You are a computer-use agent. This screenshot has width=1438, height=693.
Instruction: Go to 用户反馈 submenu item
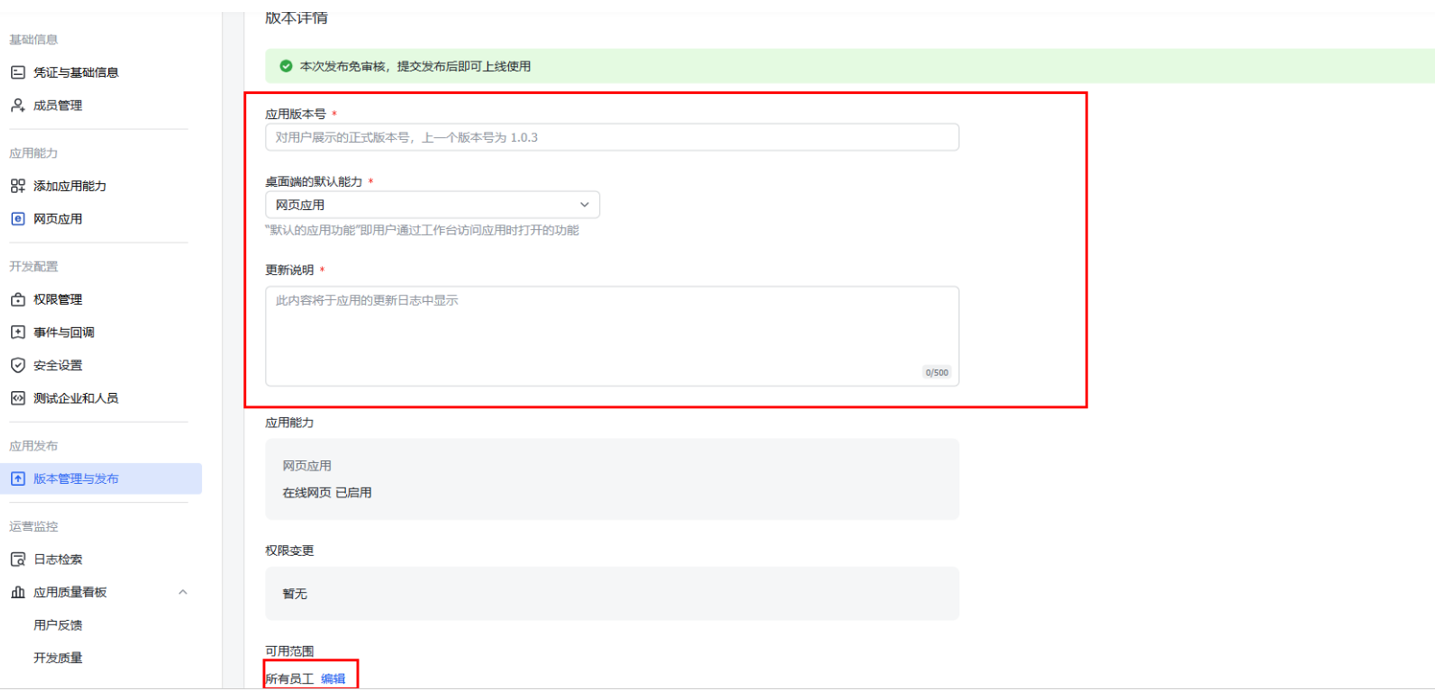click(x=58, y=625)
